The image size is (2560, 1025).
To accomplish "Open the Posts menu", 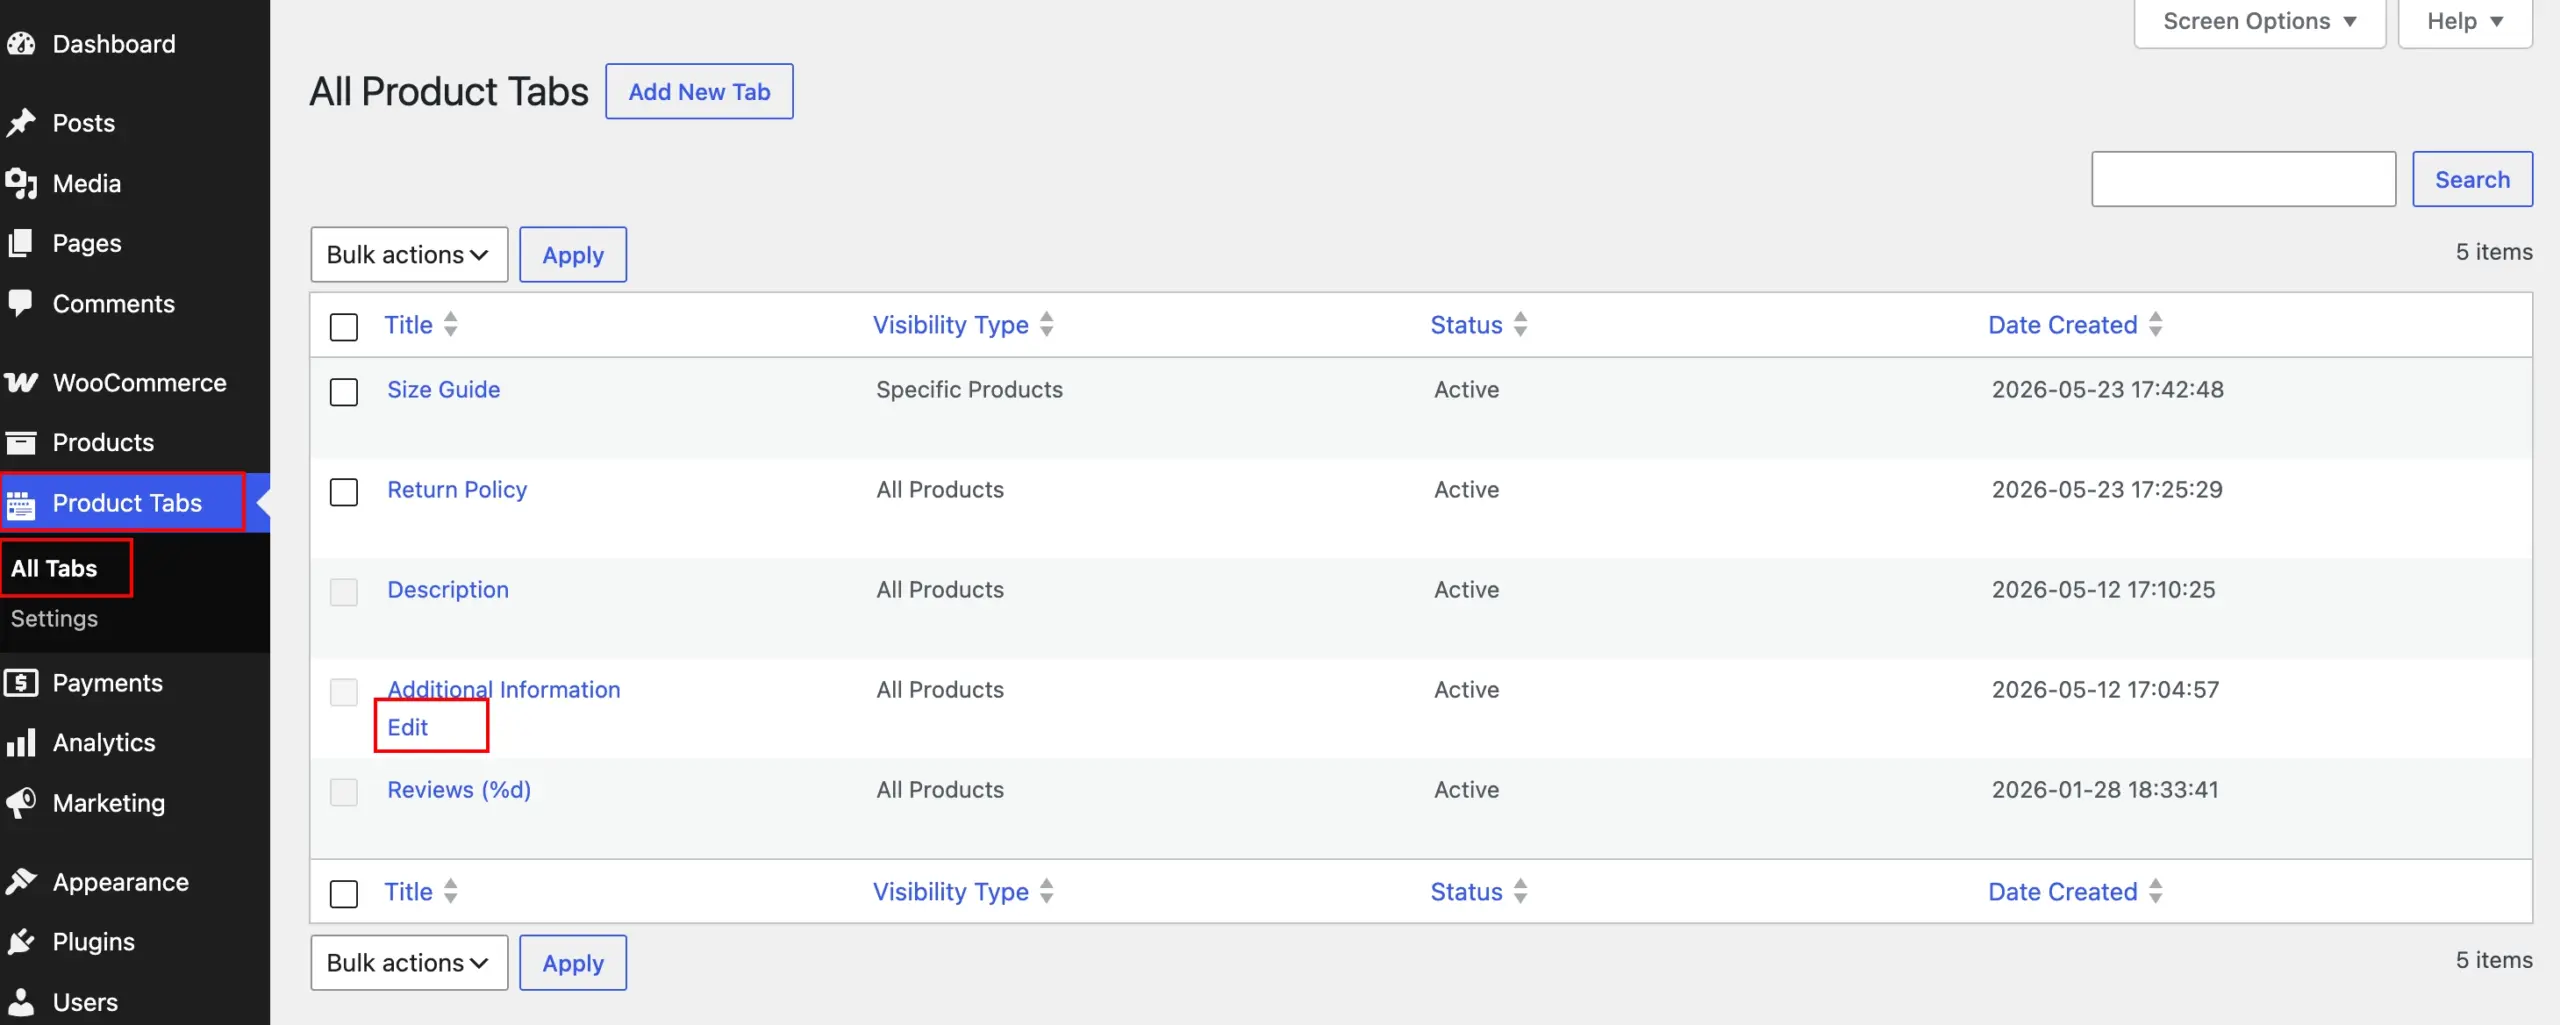I will pyautogui.click(x=84, y=123).
